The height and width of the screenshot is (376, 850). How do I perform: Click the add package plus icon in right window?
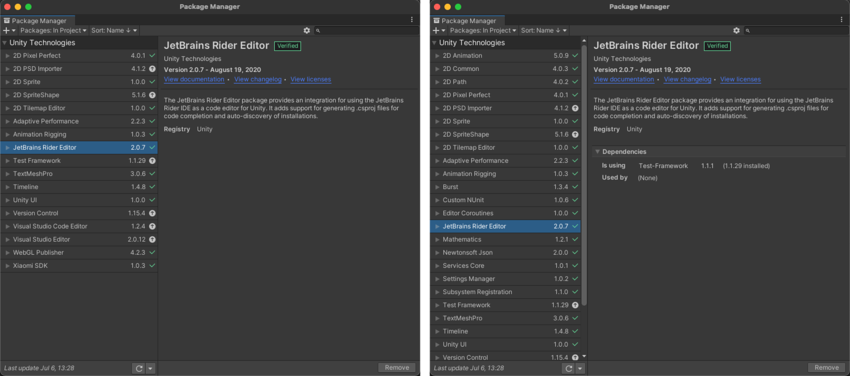tap(436, 31)
